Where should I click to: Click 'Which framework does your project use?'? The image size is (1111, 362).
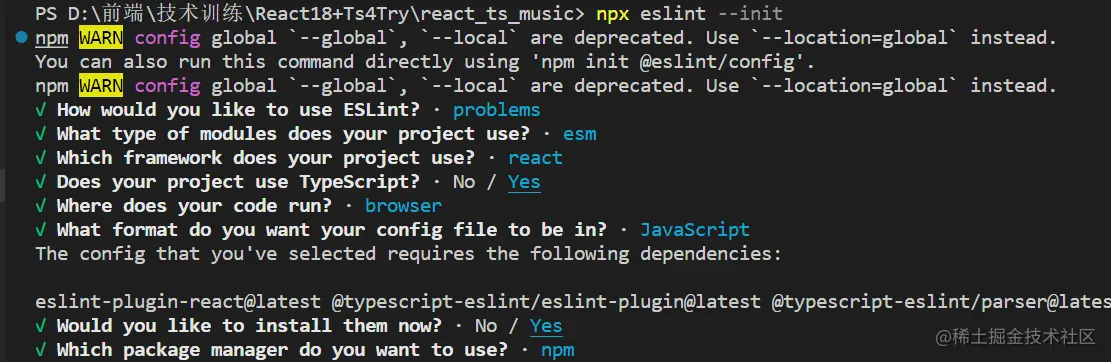pos(265,158)
